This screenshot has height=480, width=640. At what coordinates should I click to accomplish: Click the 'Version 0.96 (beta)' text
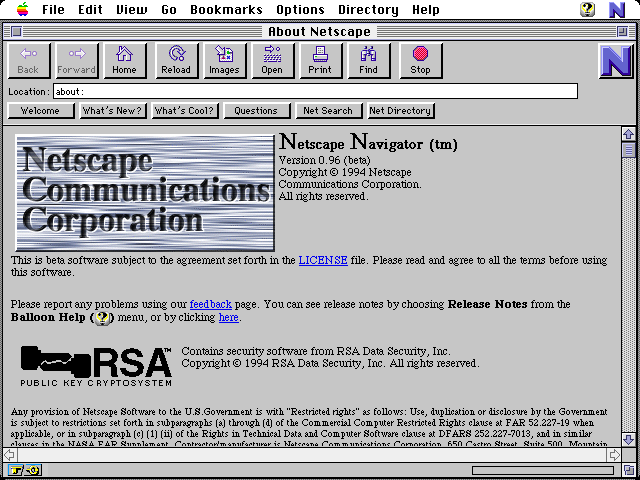(x=324, y=160)
